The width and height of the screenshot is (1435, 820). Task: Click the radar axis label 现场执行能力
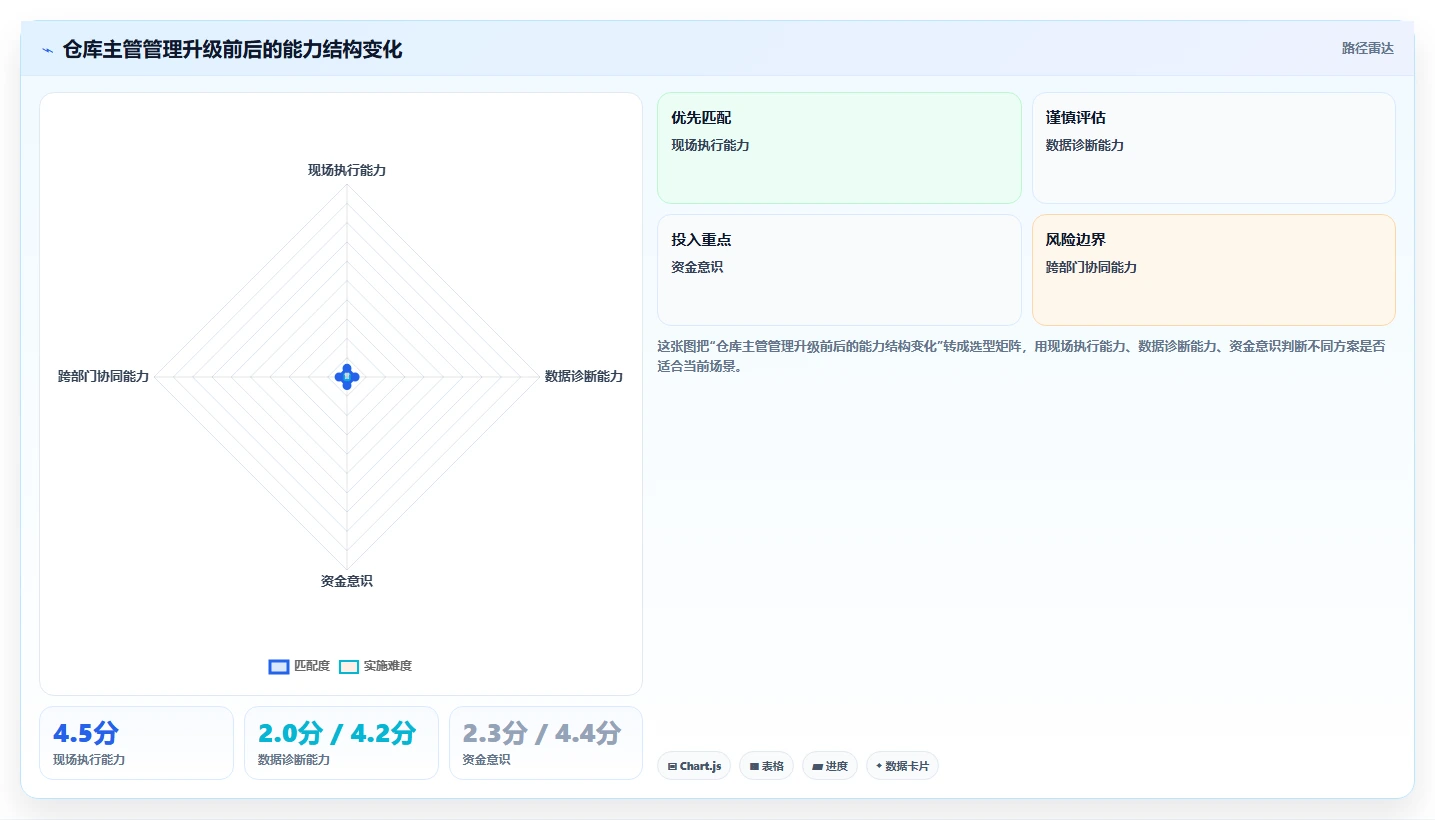coord(347,170)
